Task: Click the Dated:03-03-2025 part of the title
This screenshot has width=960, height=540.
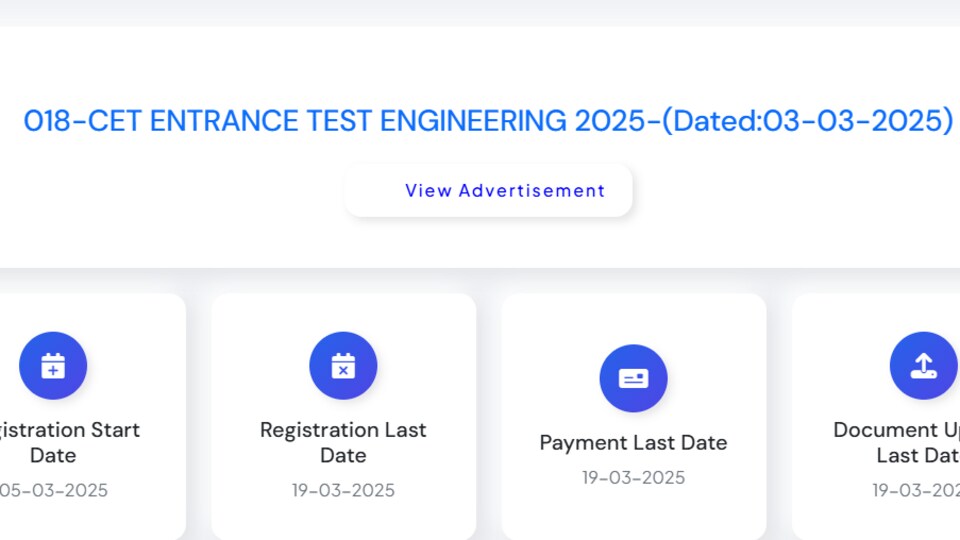Action: (808, 121)
